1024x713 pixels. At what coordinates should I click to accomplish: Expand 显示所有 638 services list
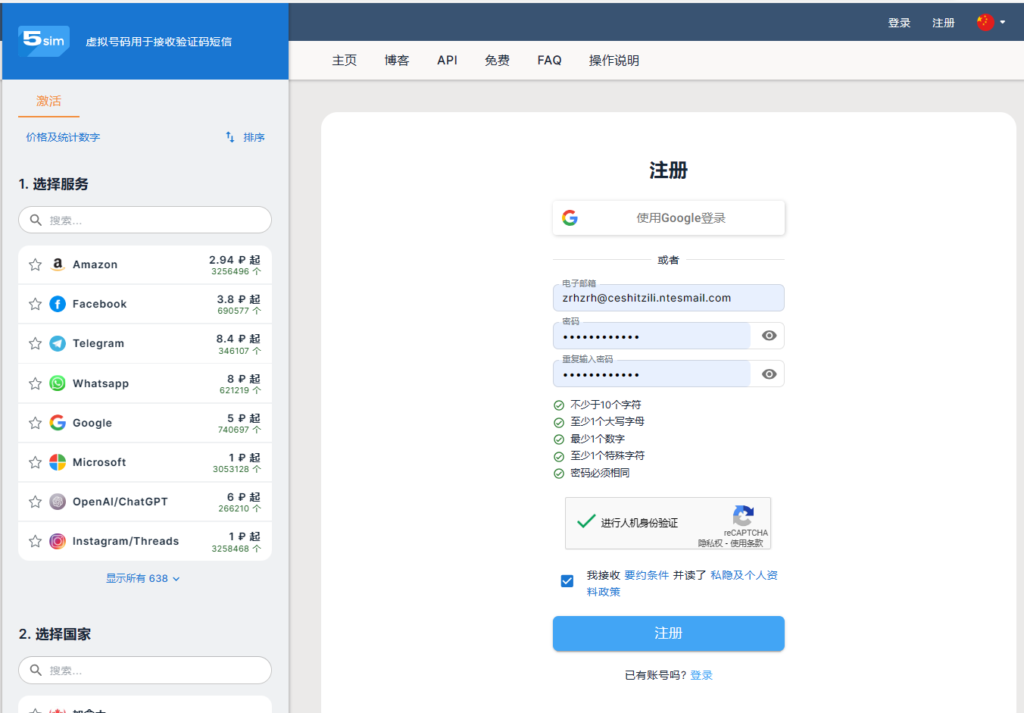click(143, 578)
